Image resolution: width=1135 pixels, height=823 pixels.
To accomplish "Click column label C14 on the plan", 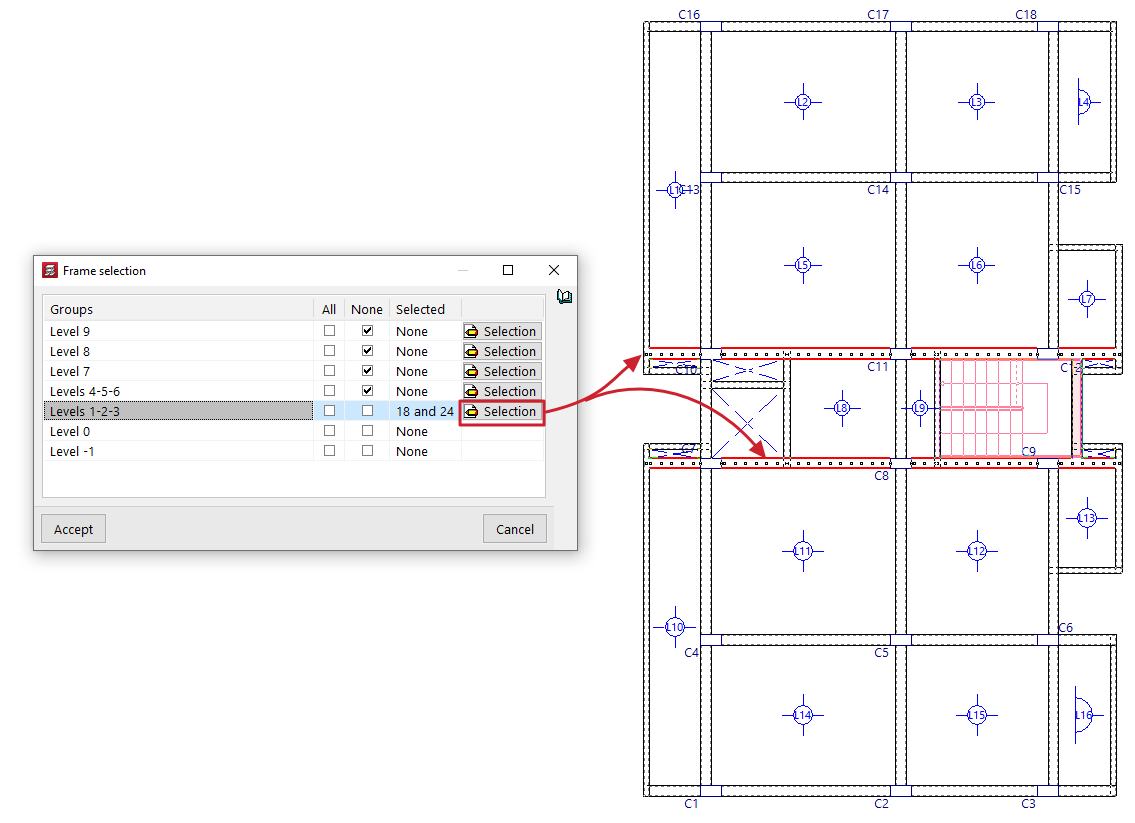I will (x=877, y=189).
